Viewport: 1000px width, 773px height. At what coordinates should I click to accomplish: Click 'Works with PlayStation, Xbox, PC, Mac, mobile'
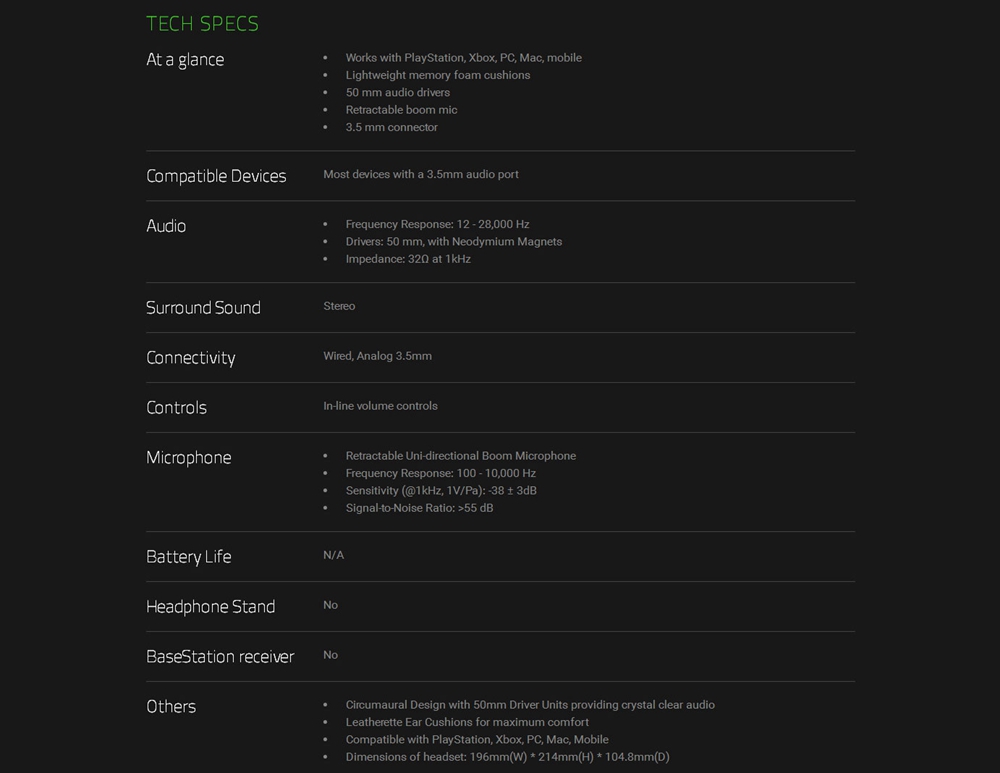(464, 57)
